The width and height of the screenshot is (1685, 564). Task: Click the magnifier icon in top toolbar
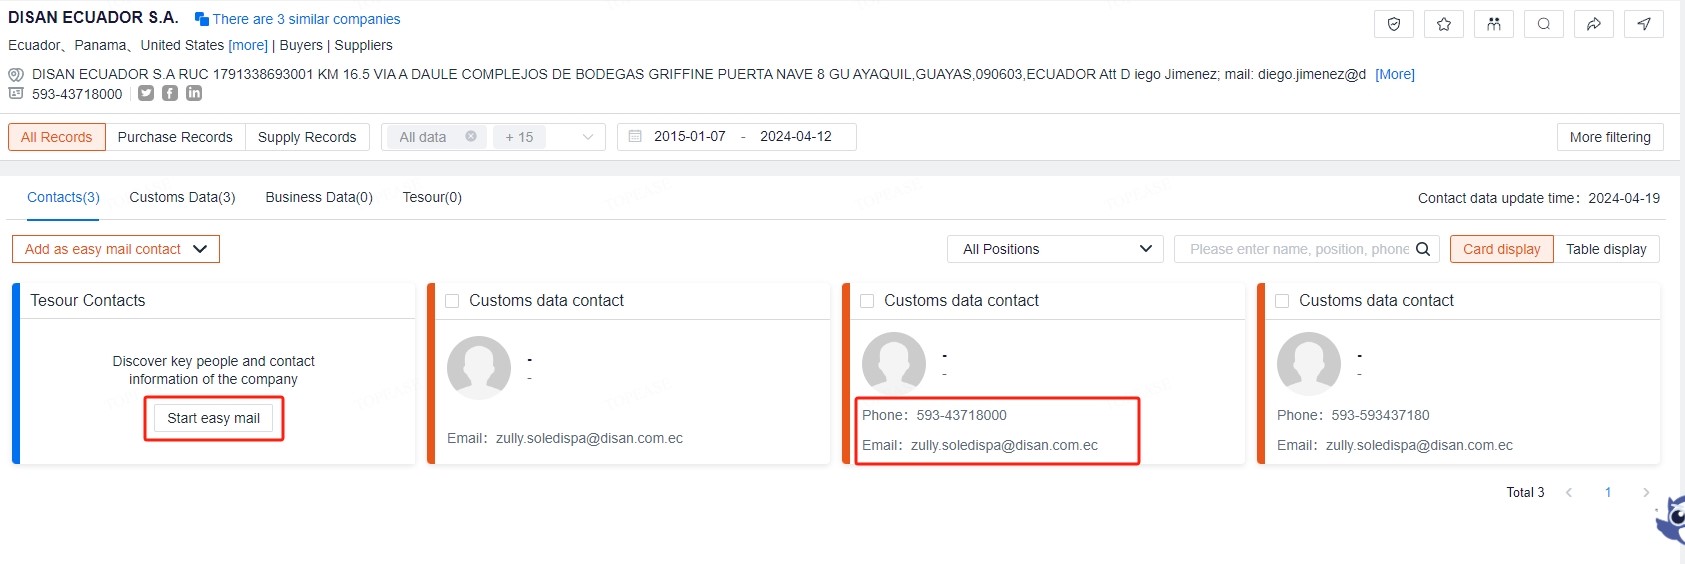pyautogui.click(x=1544, y=24)
